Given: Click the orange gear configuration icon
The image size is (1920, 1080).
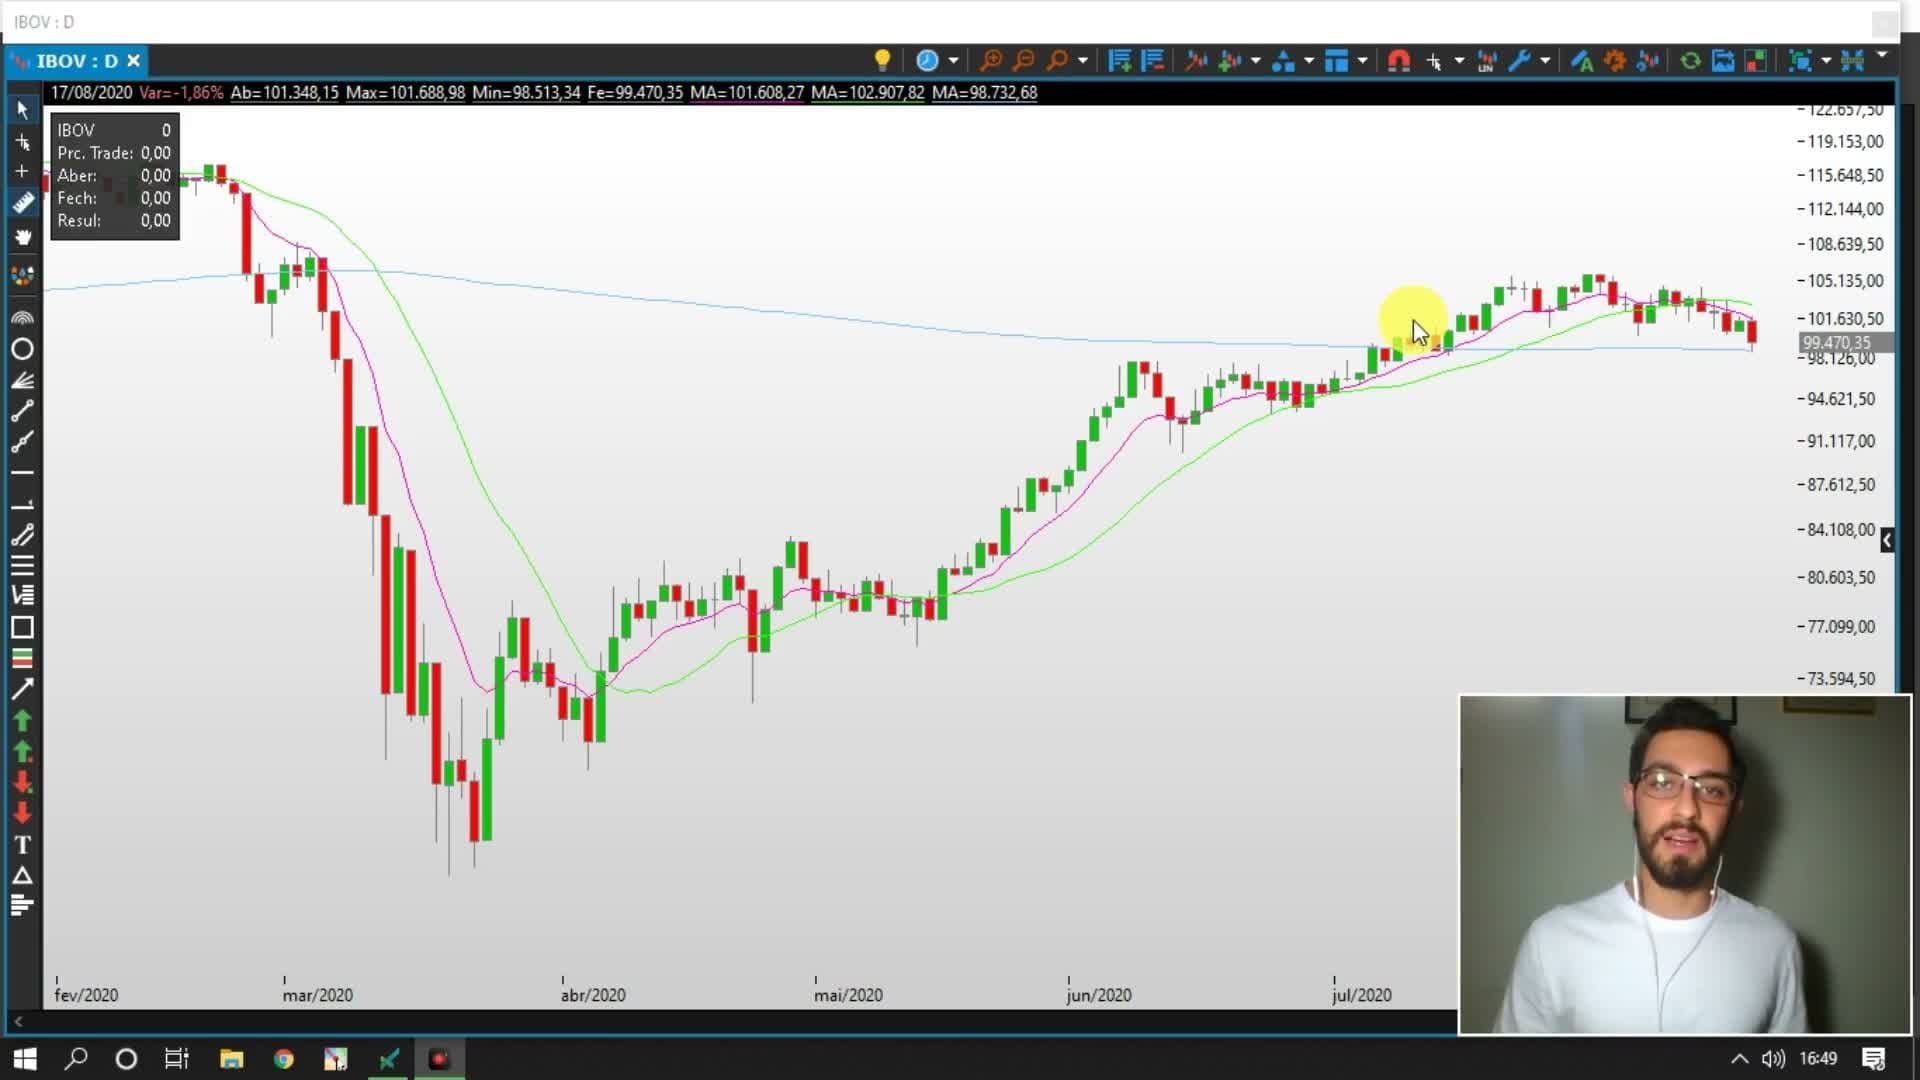Looking at the screenshot, I should point(1614,61).
